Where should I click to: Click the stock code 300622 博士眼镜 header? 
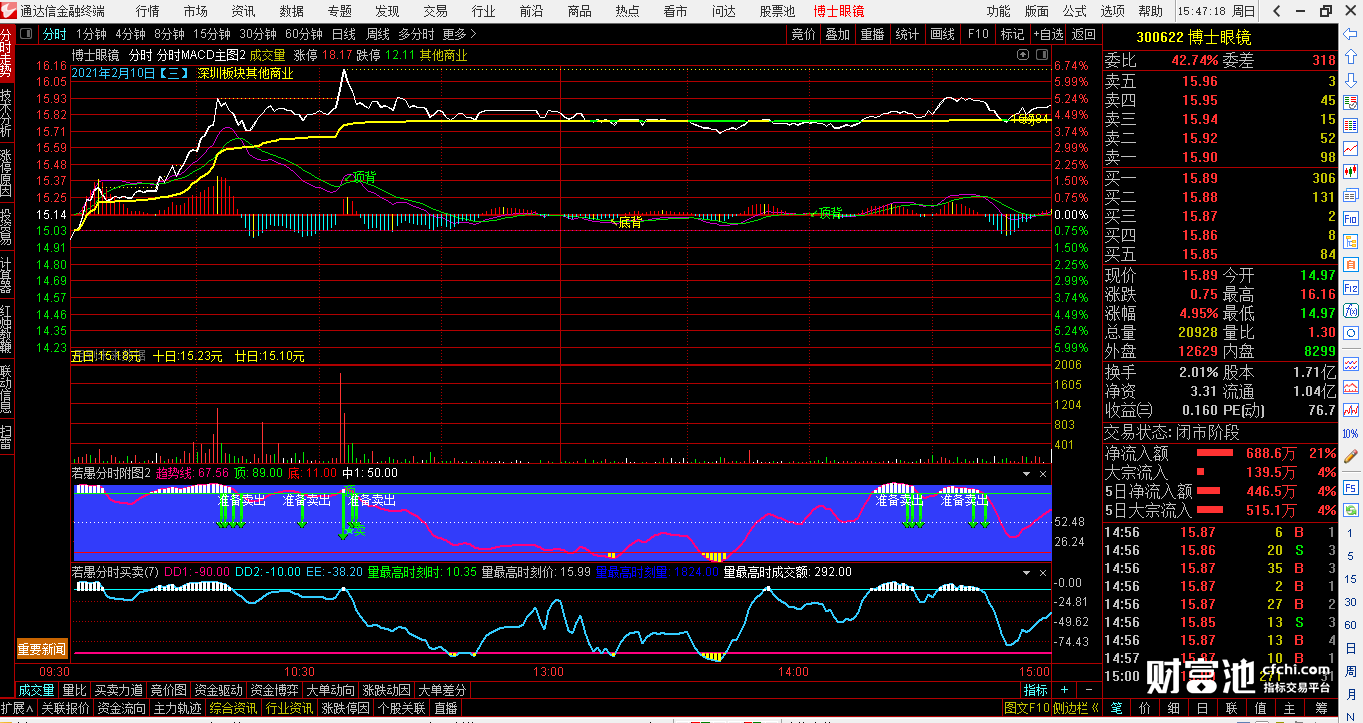coord(1193,37)
